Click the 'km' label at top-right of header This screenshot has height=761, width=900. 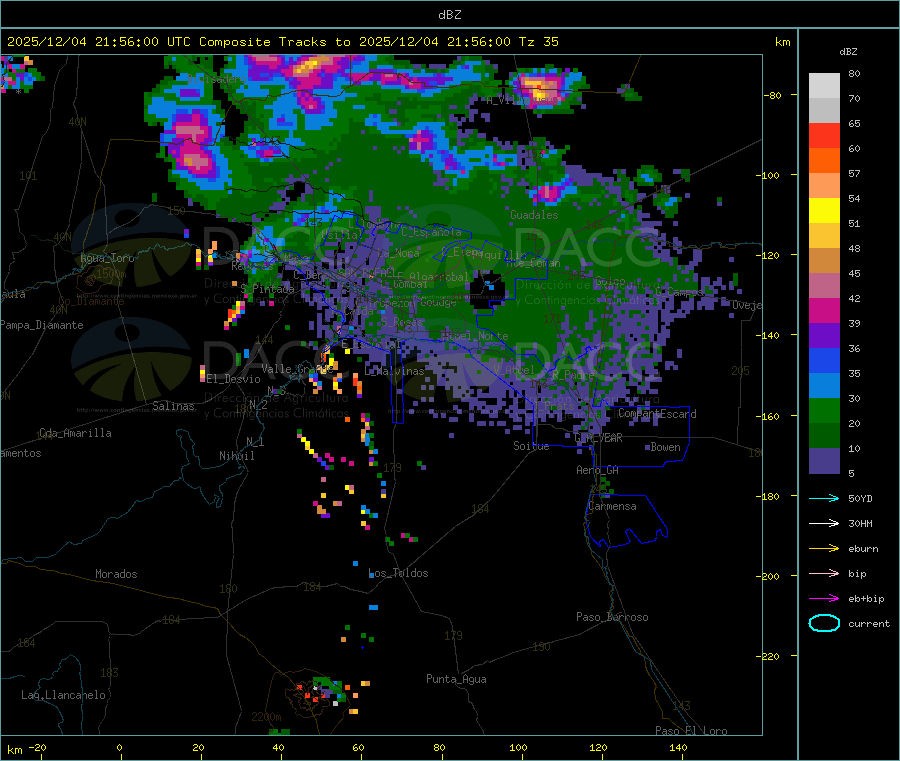[782, 42]
